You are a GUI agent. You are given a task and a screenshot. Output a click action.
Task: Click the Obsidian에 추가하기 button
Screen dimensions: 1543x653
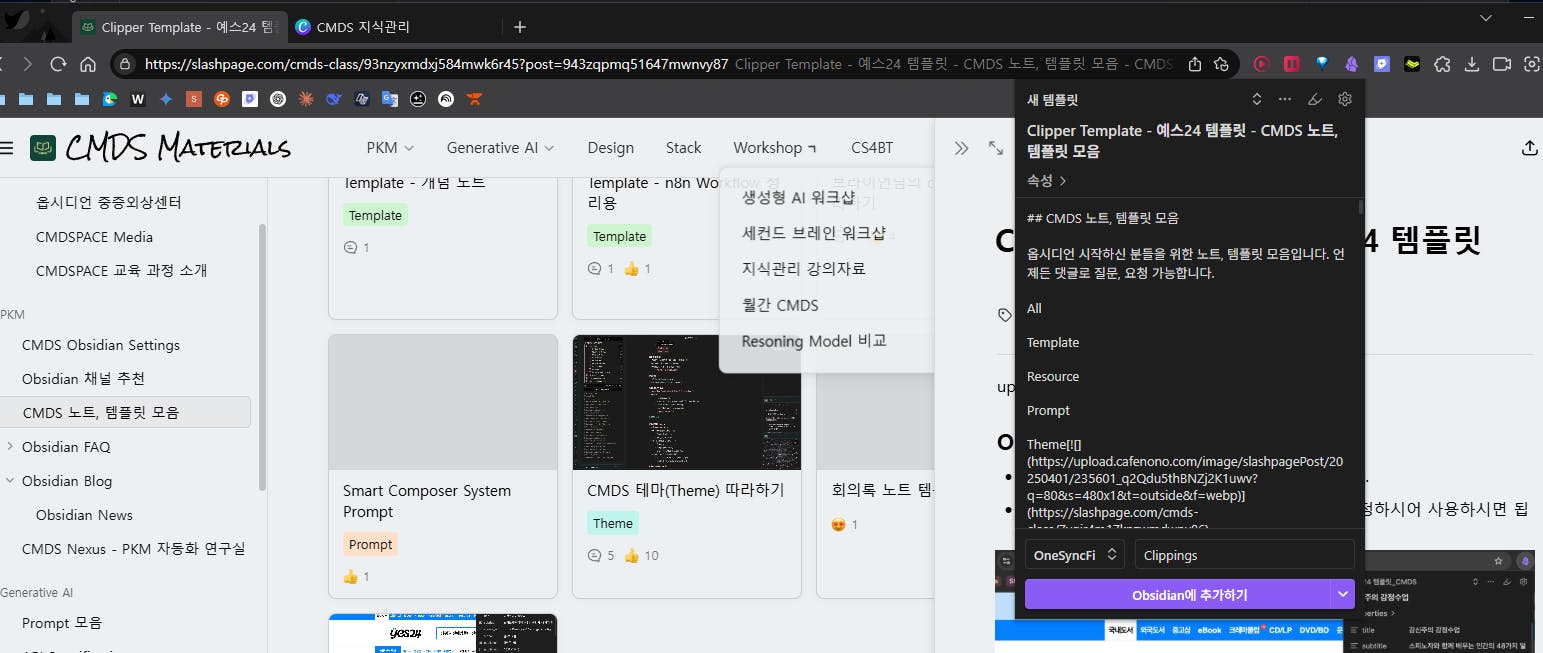[1179, 594]
